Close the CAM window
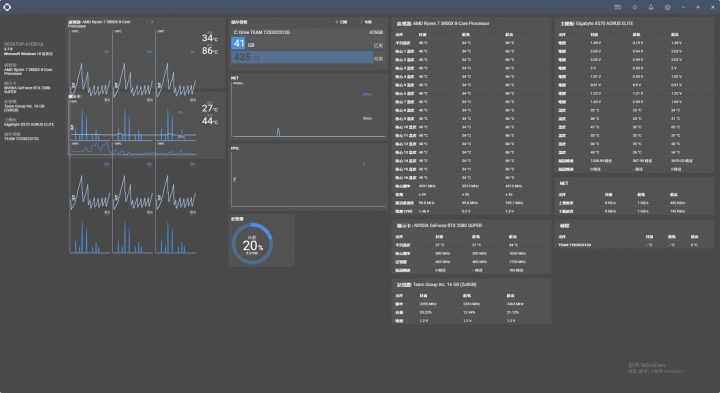This screenshot has width=720, height=393. point(713,7)
